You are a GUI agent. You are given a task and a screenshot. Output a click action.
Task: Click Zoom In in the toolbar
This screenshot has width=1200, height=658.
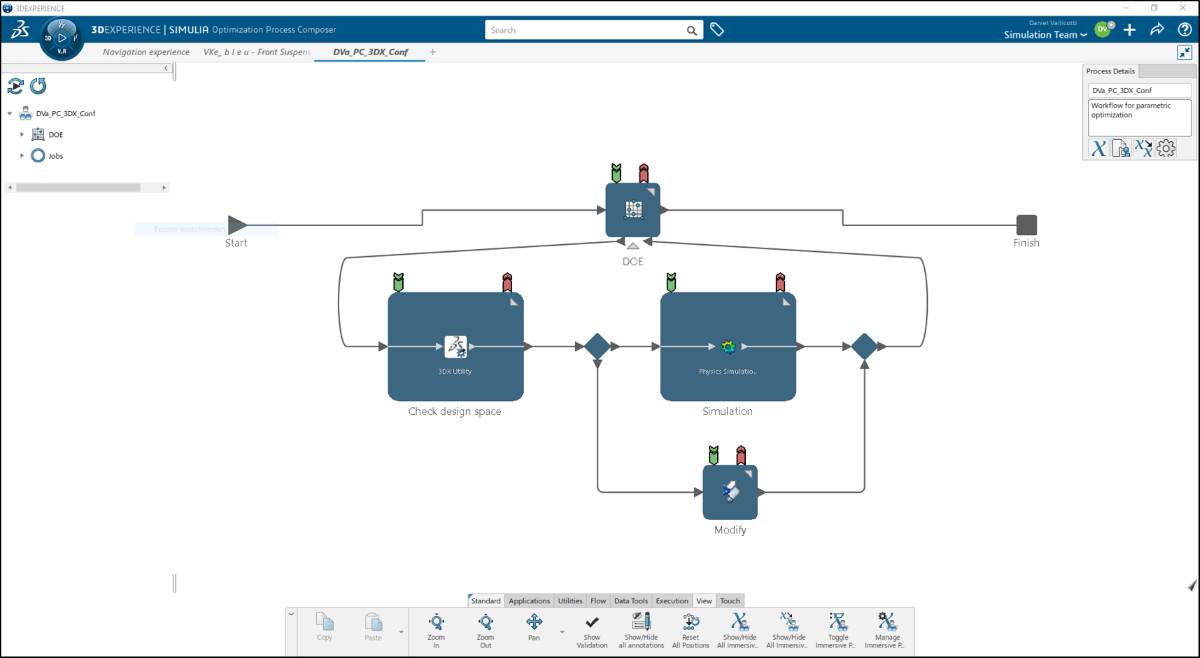(436, 630)
